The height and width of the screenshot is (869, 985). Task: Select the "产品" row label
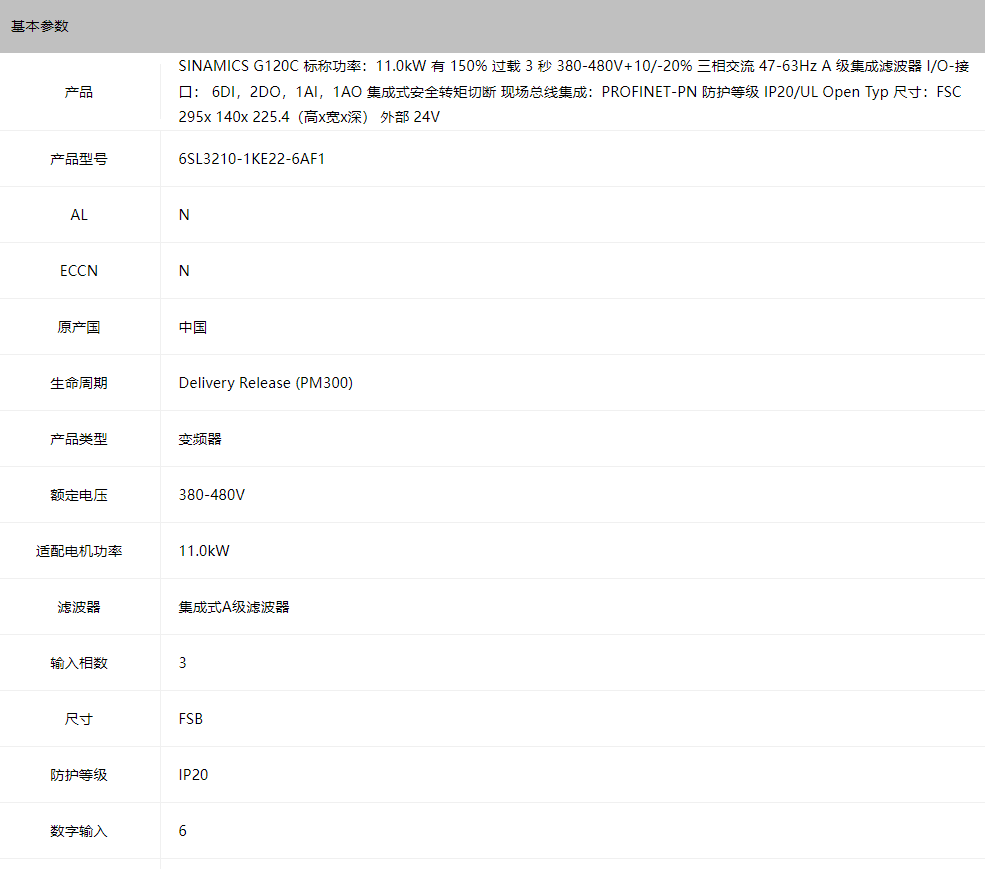tap(79, 92)
